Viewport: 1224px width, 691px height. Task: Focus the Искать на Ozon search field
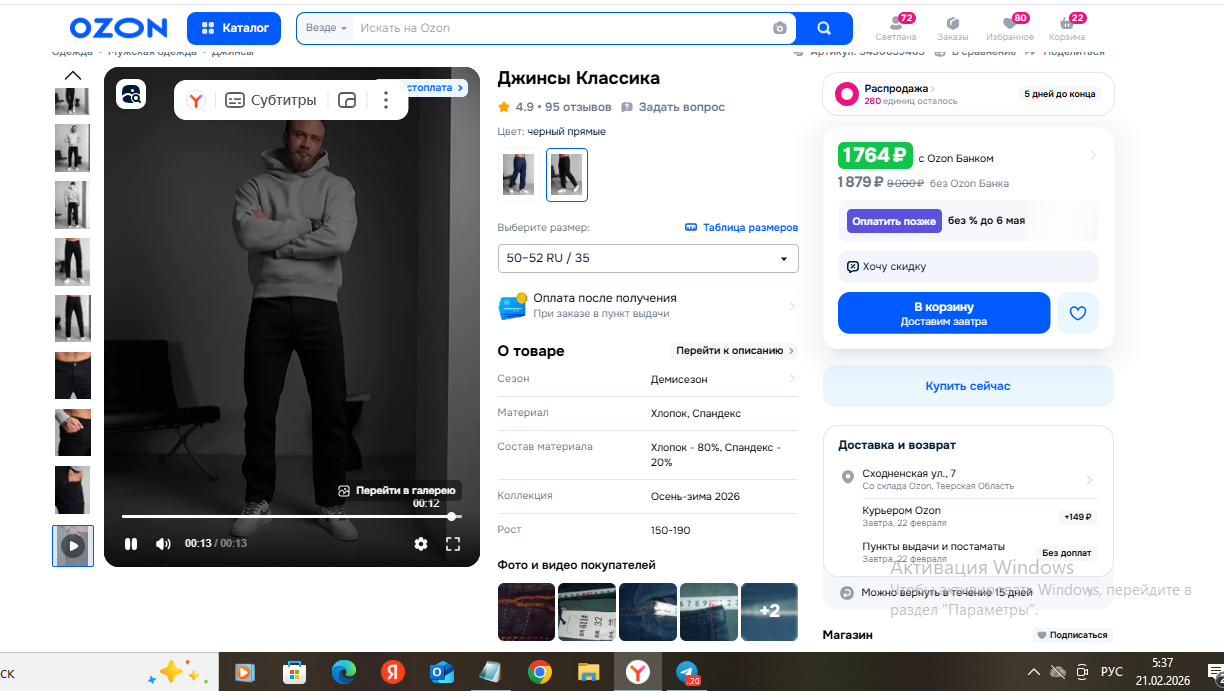560,28
